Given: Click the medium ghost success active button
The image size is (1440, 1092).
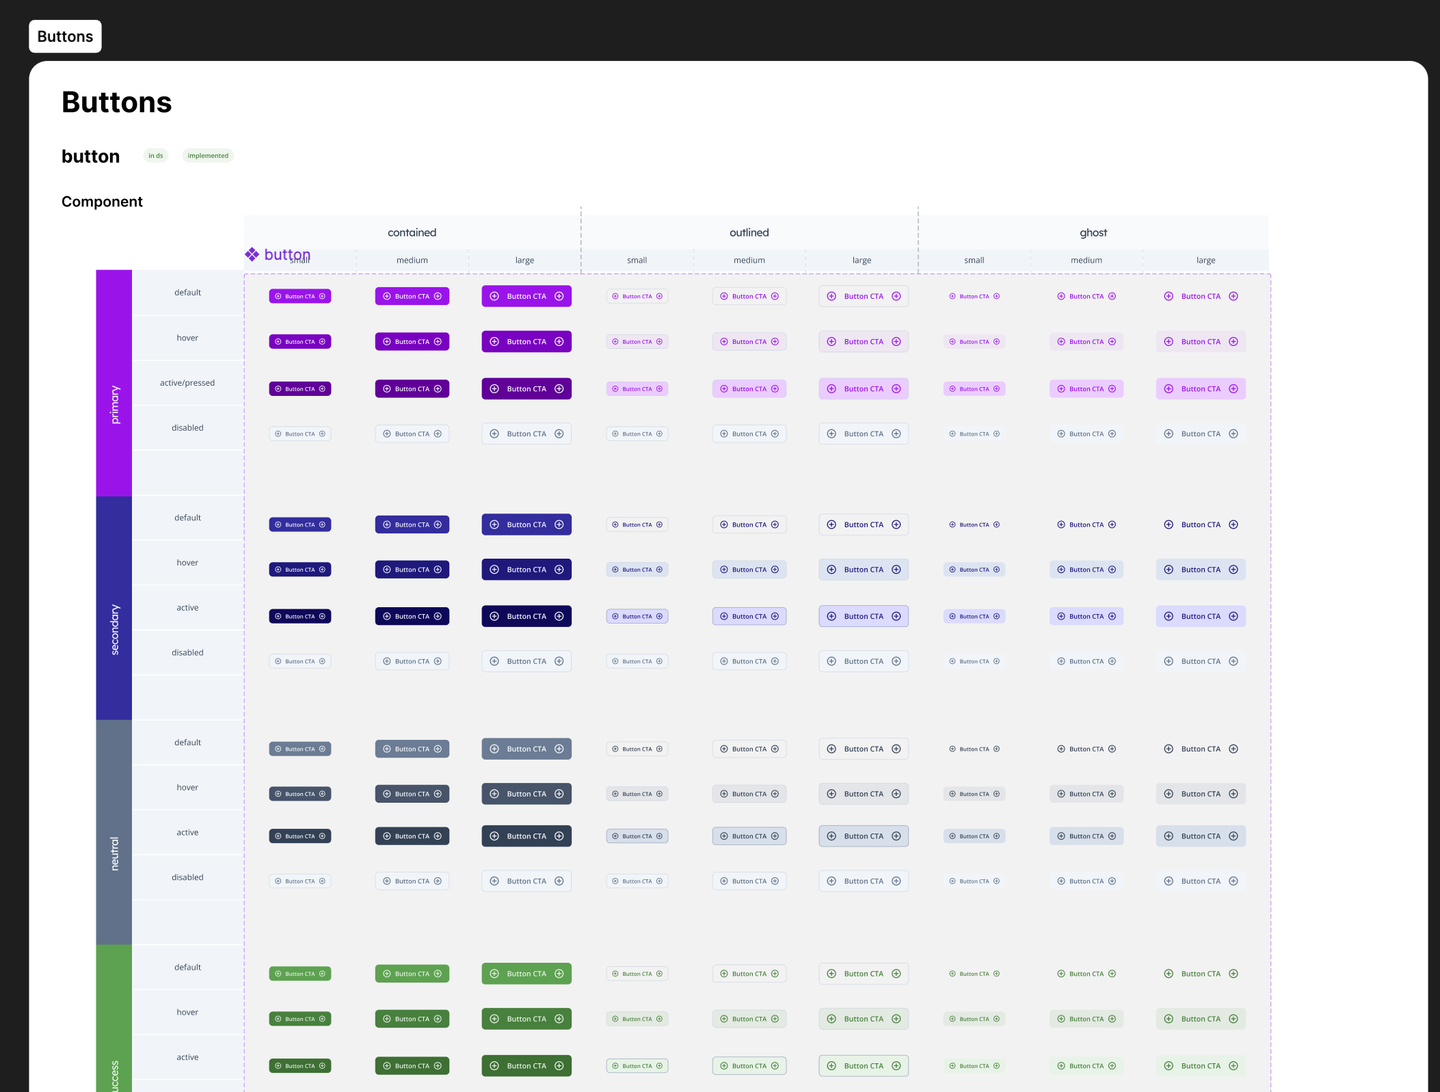Looking at the screenshot, I should 1086,1066.
